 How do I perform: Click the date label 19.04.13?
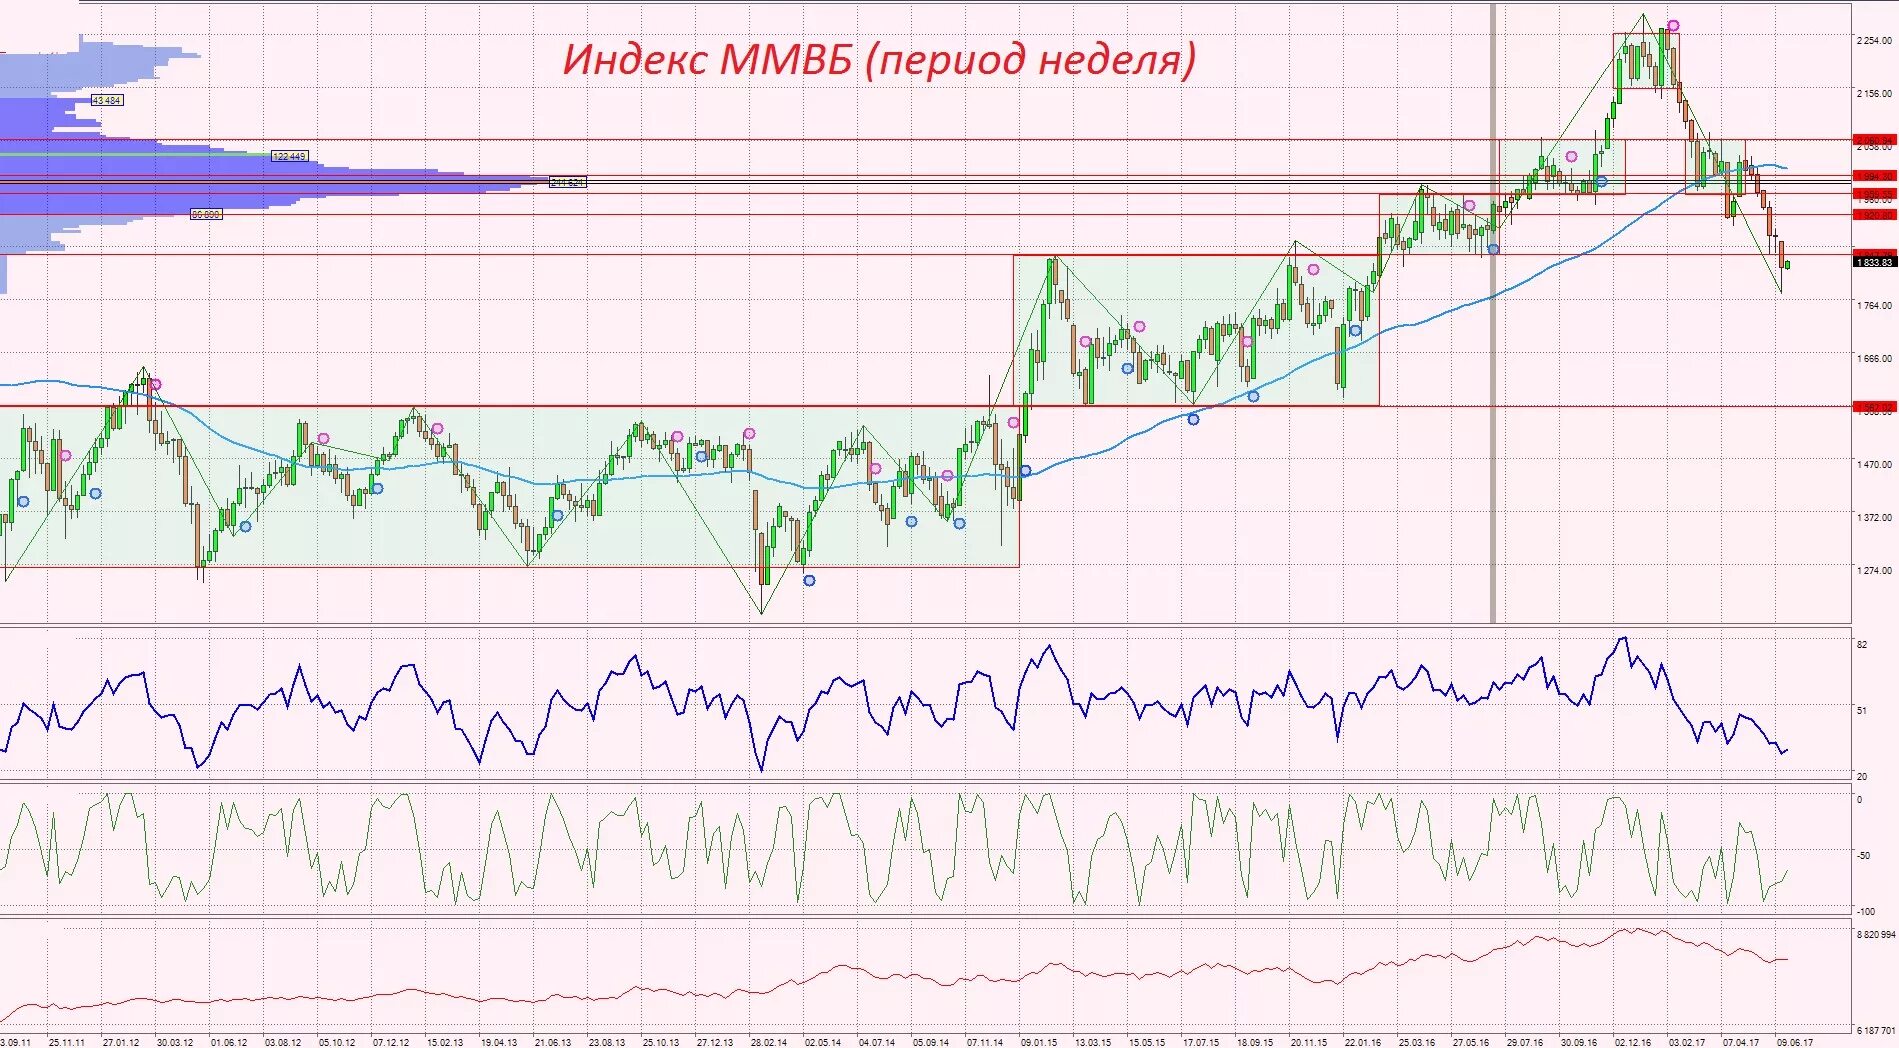pos(499,1042)
